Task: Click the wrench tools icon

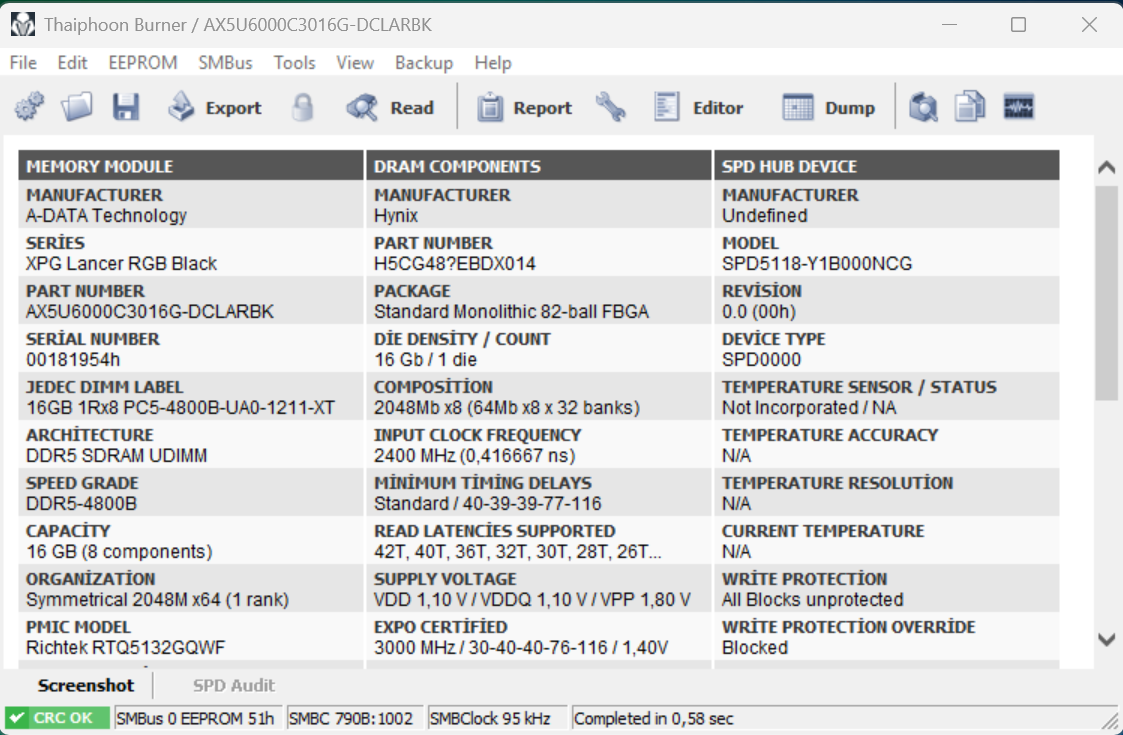Action: [x=610, y=107]
